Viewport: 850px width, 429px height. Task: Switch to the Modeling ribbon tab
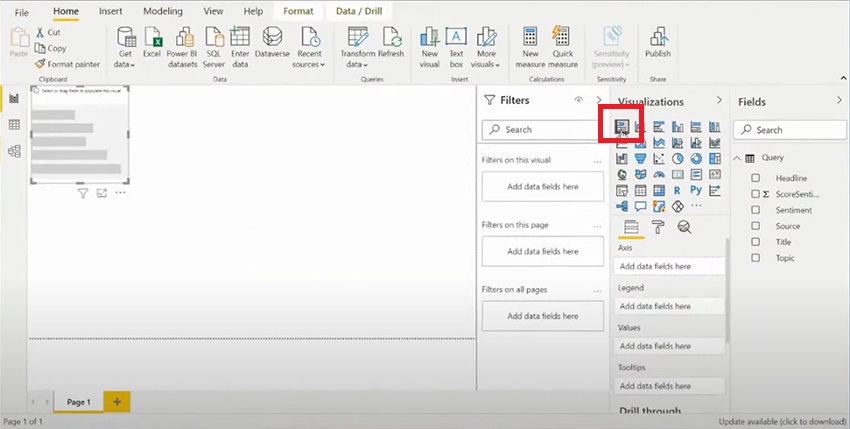[163, 11]
